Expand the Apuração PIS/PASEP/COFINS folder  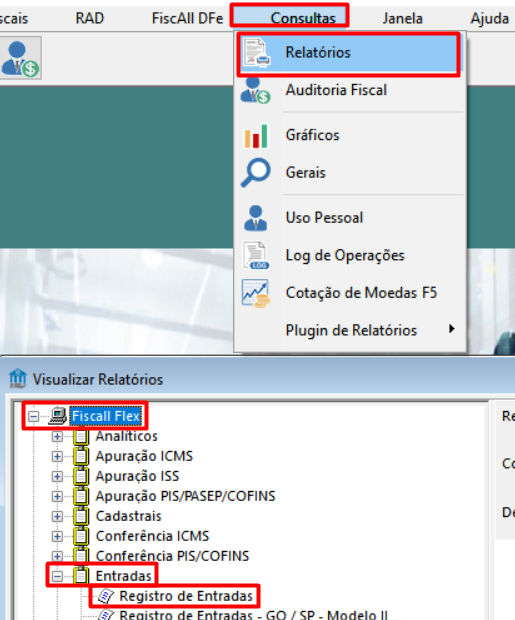click(57, 496)
